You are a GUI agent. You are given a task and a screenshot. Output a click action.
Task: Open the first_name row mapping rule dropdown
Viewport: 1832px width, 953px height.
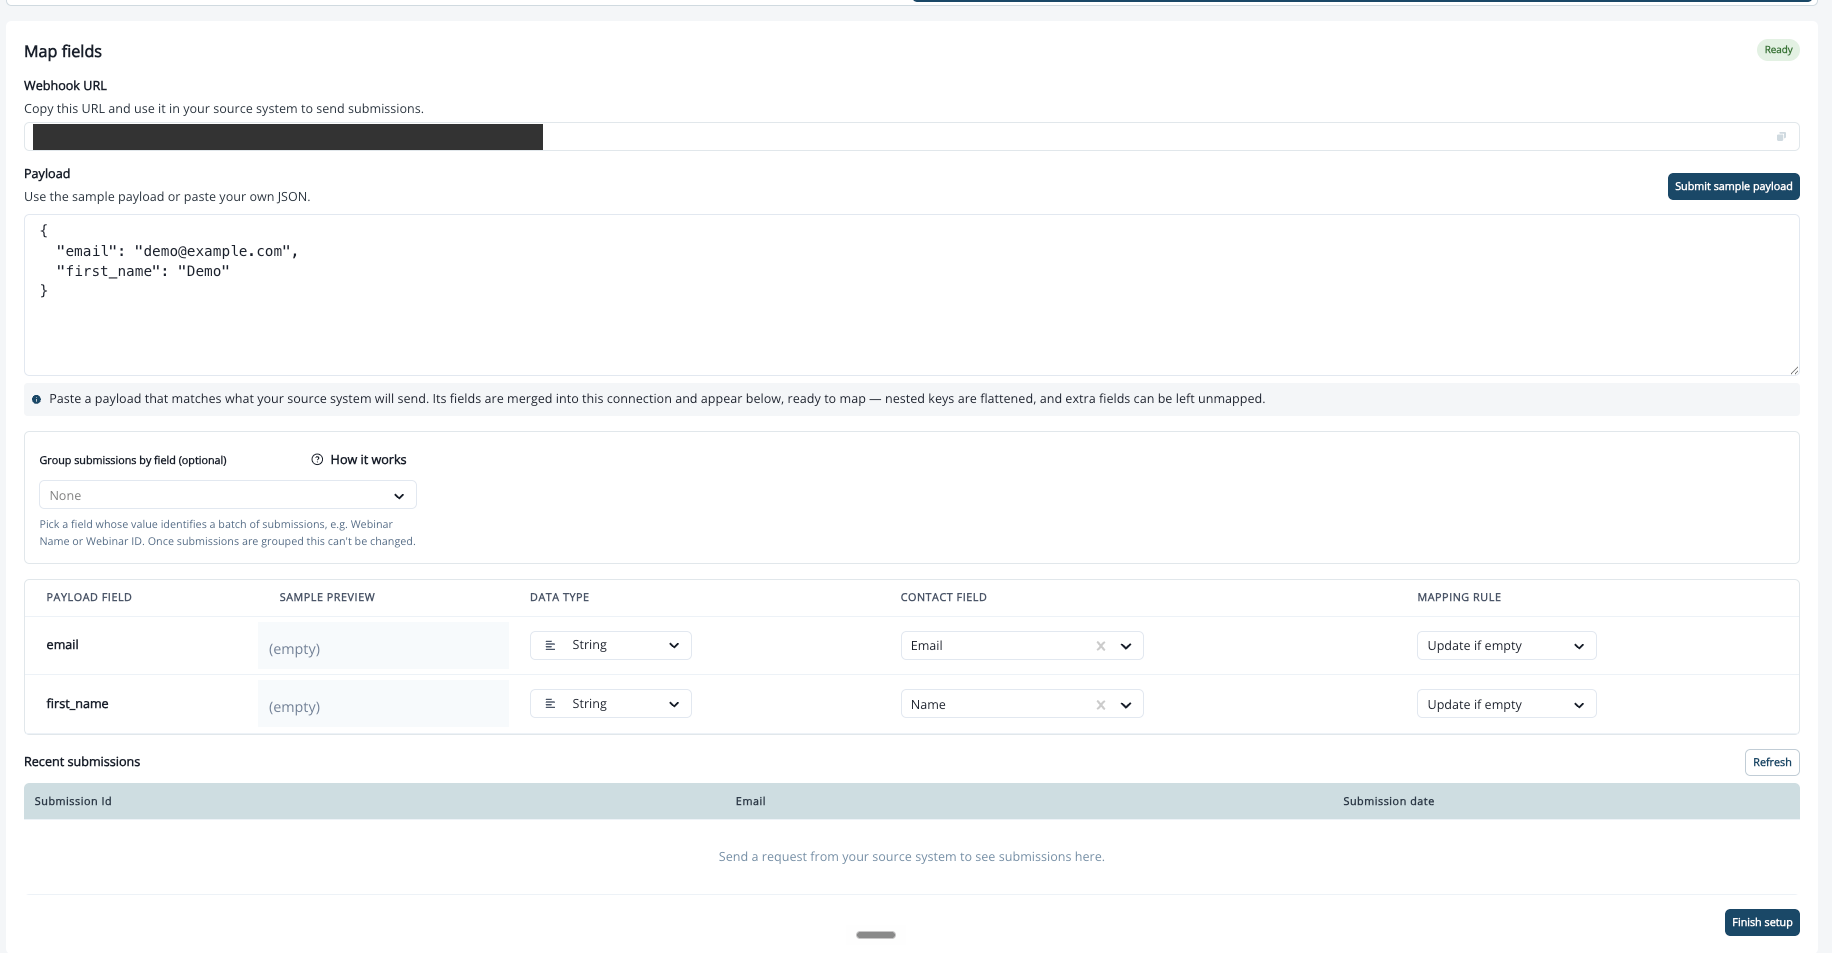1506,705
